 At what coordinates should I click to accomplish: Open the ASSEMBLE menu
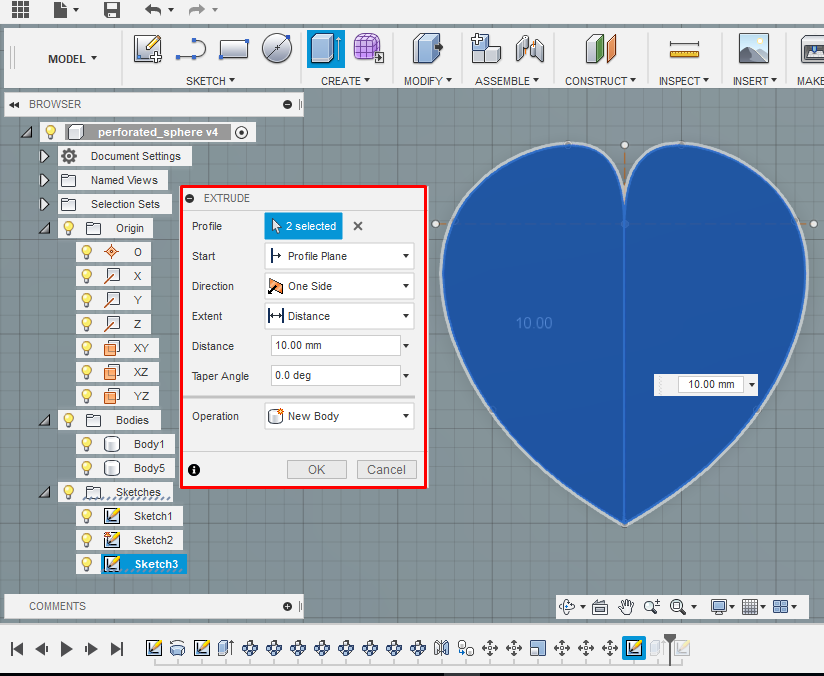(507, 81)
